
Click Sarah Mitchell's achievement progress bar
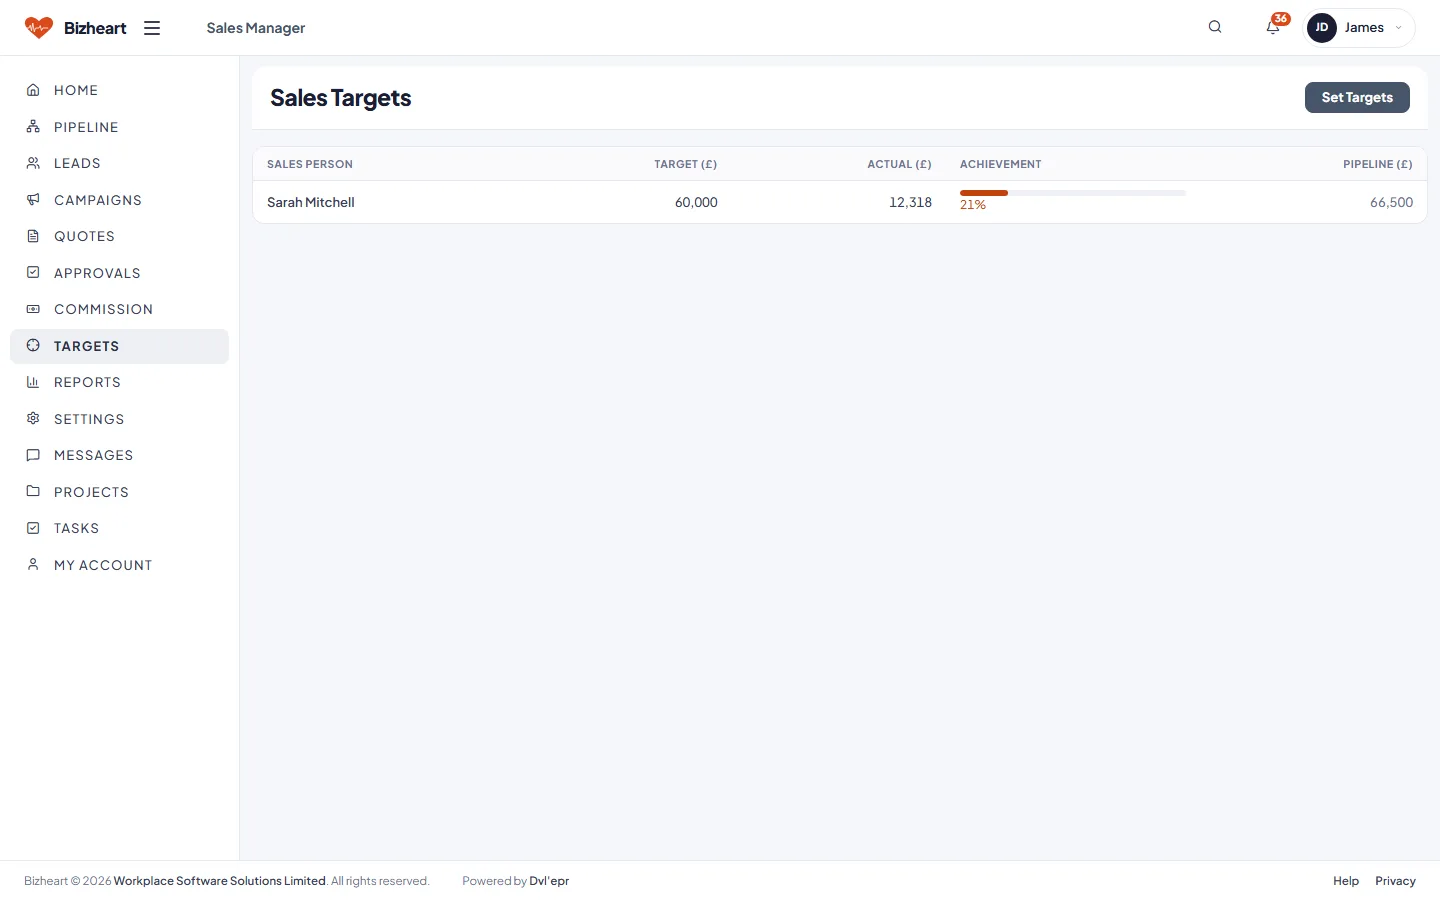1073,193
